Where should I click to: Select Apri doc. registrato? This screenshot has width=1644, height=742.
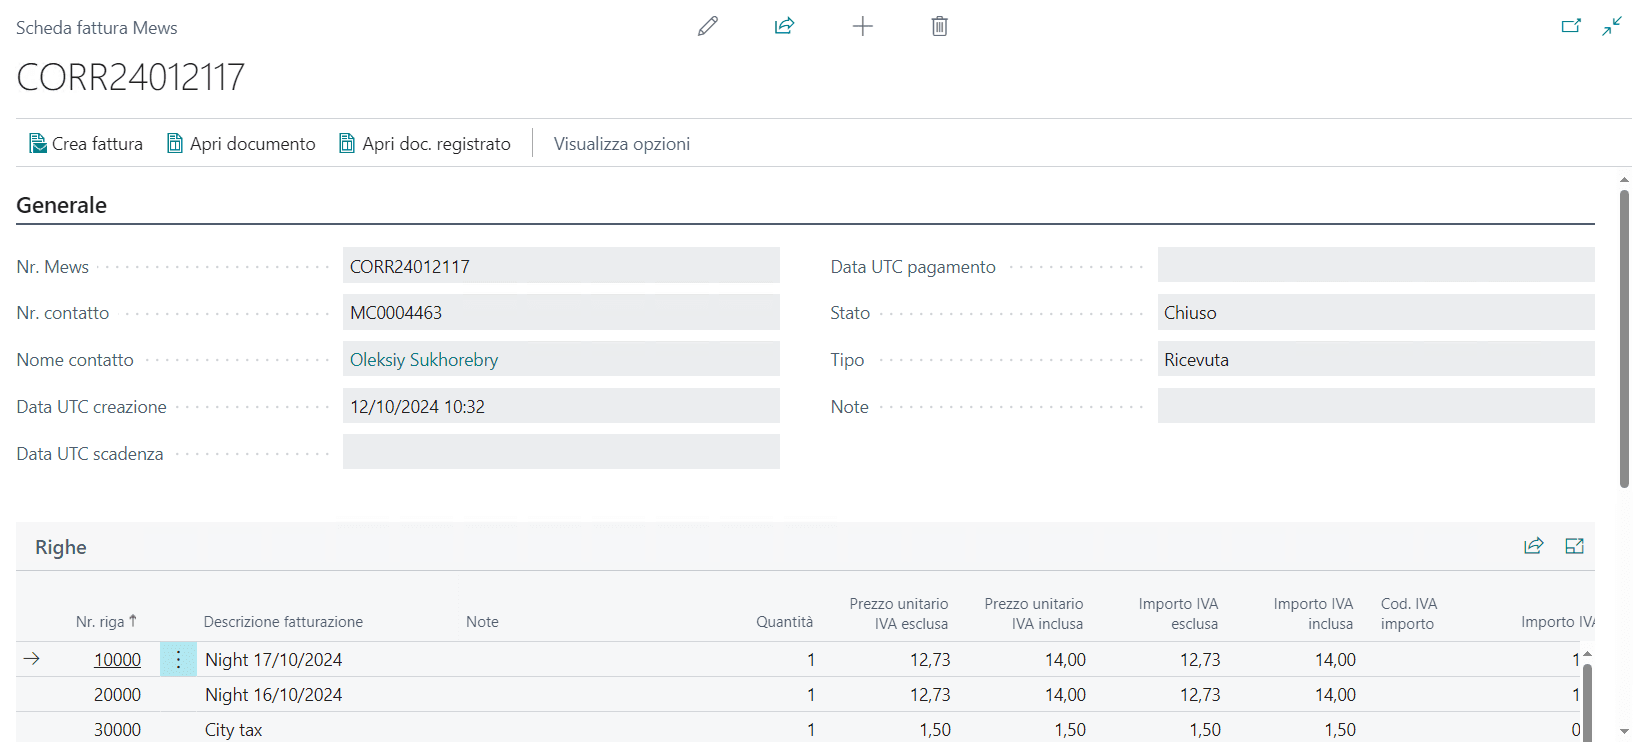click(x=425, y=144)
